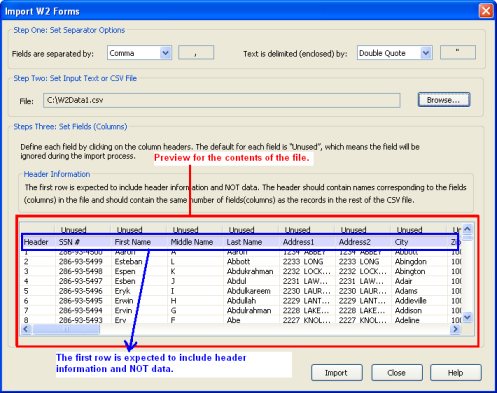Click the horizontal scrollbar thumb
The height and width of the screenshot is (393, 497).
pyautogui.click(x=66, y=329)
